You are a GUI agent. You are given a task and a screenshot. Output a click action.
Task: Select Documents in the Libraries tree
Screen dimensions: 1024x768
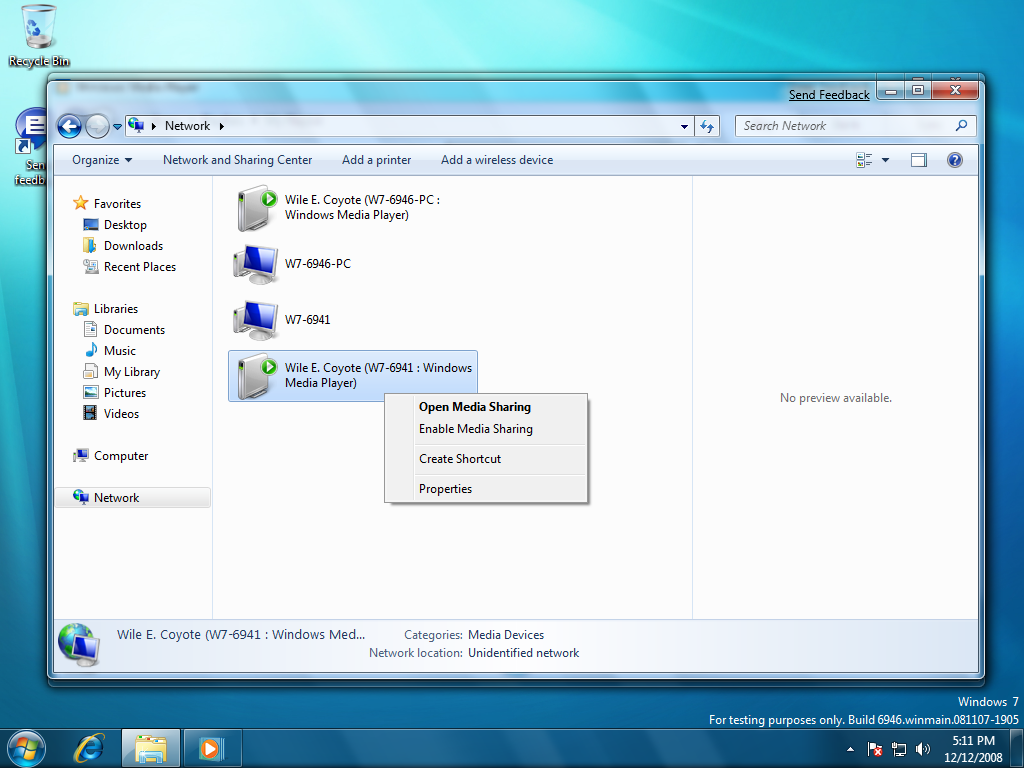point(134,330)
